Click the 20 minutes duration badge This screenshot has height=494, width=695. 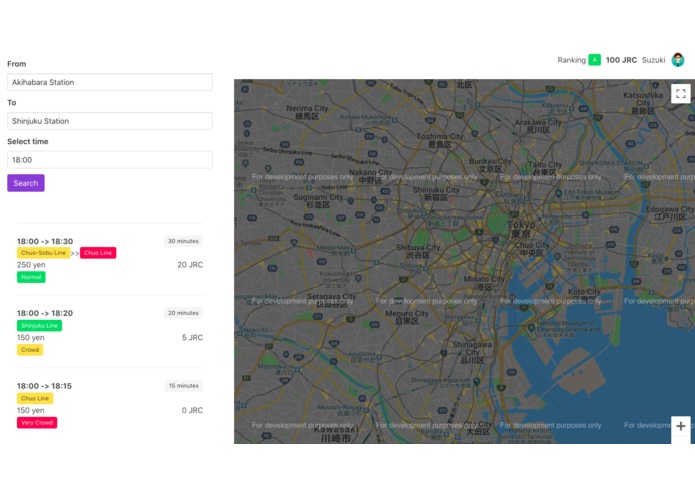point(183,313)
